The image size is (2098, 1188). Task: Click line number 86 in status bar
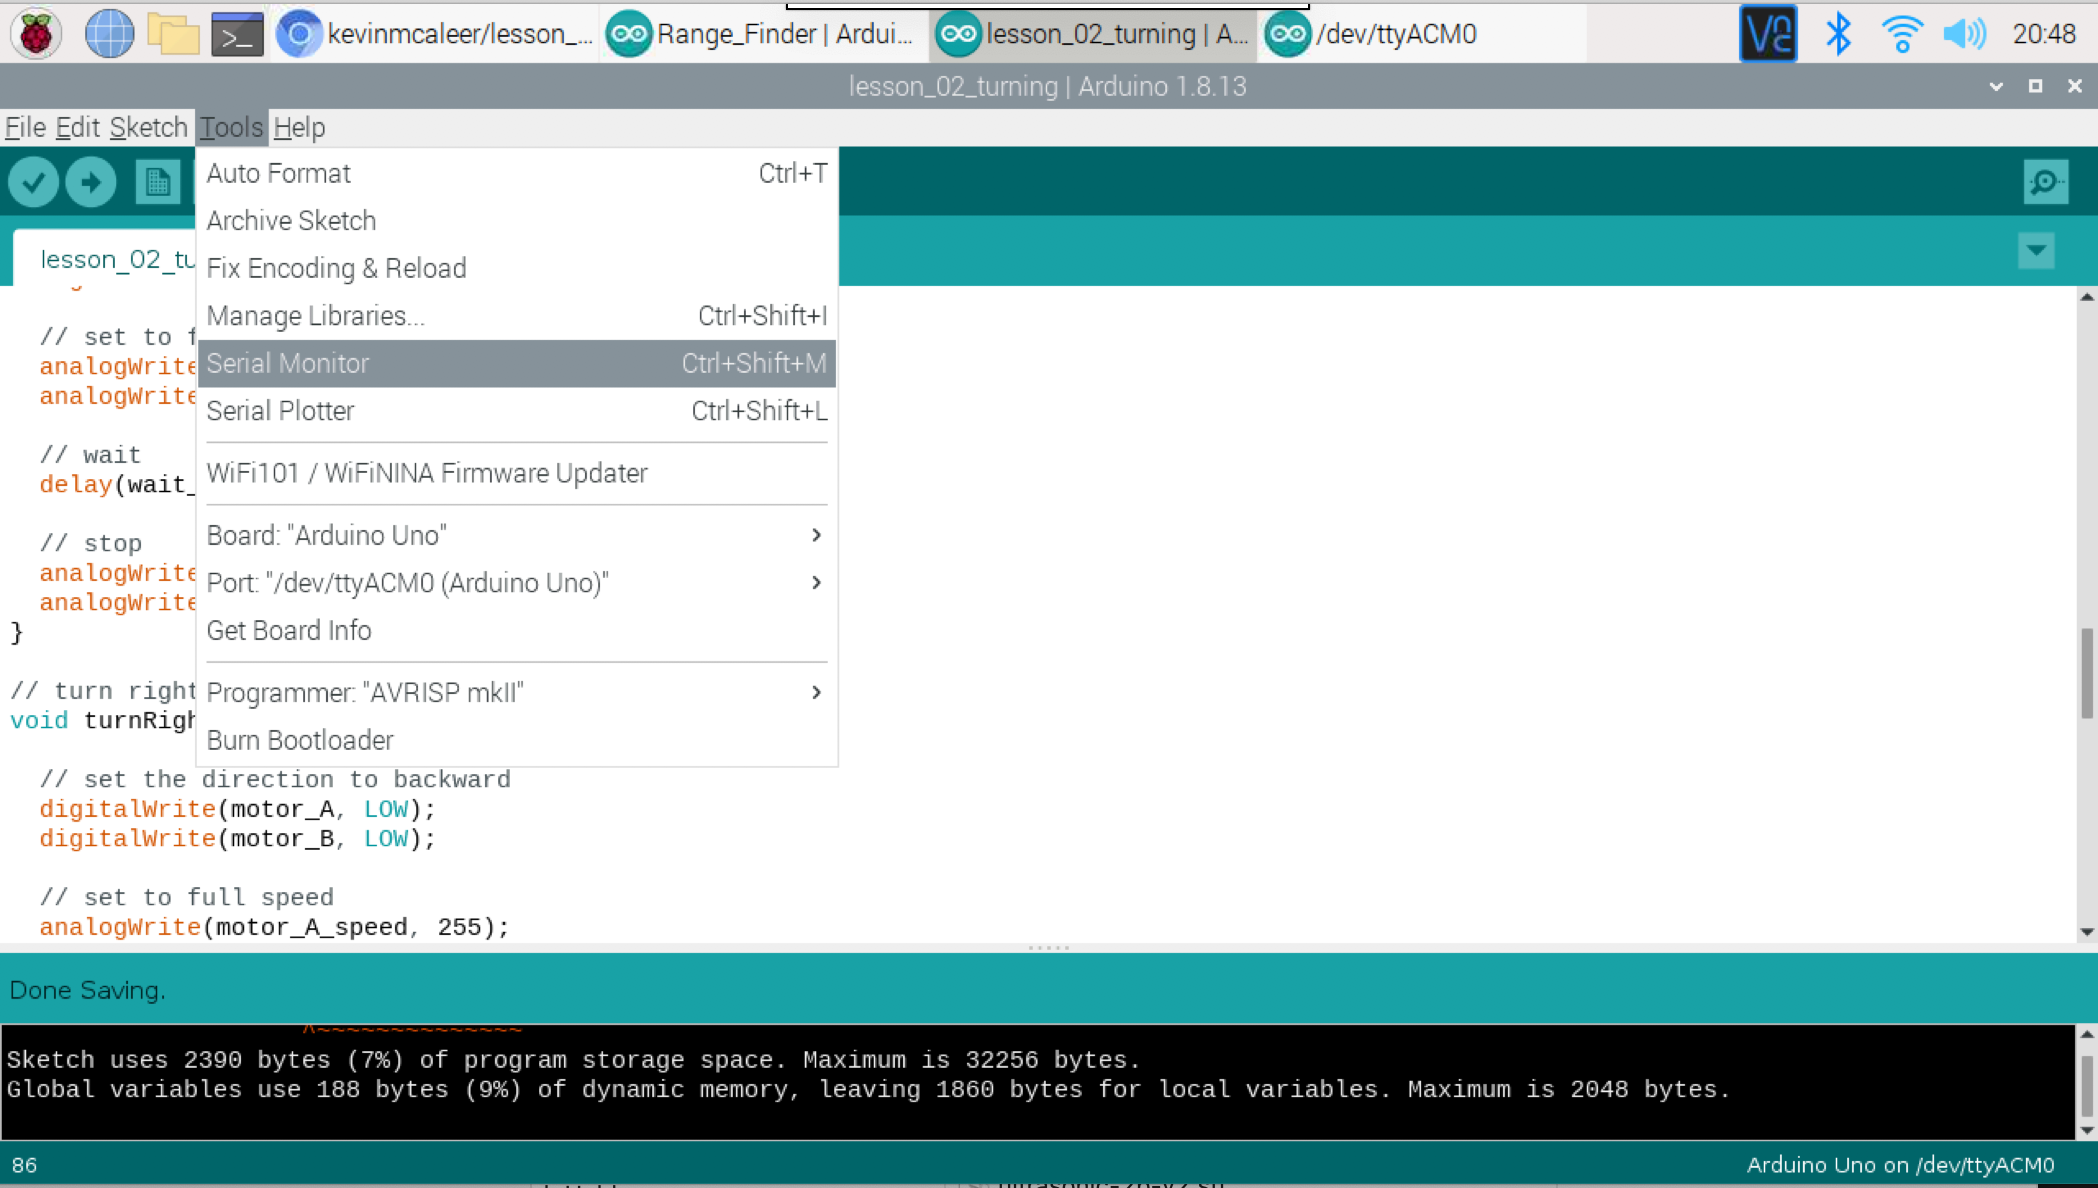pyautogui.click(x=25, y=1165)
